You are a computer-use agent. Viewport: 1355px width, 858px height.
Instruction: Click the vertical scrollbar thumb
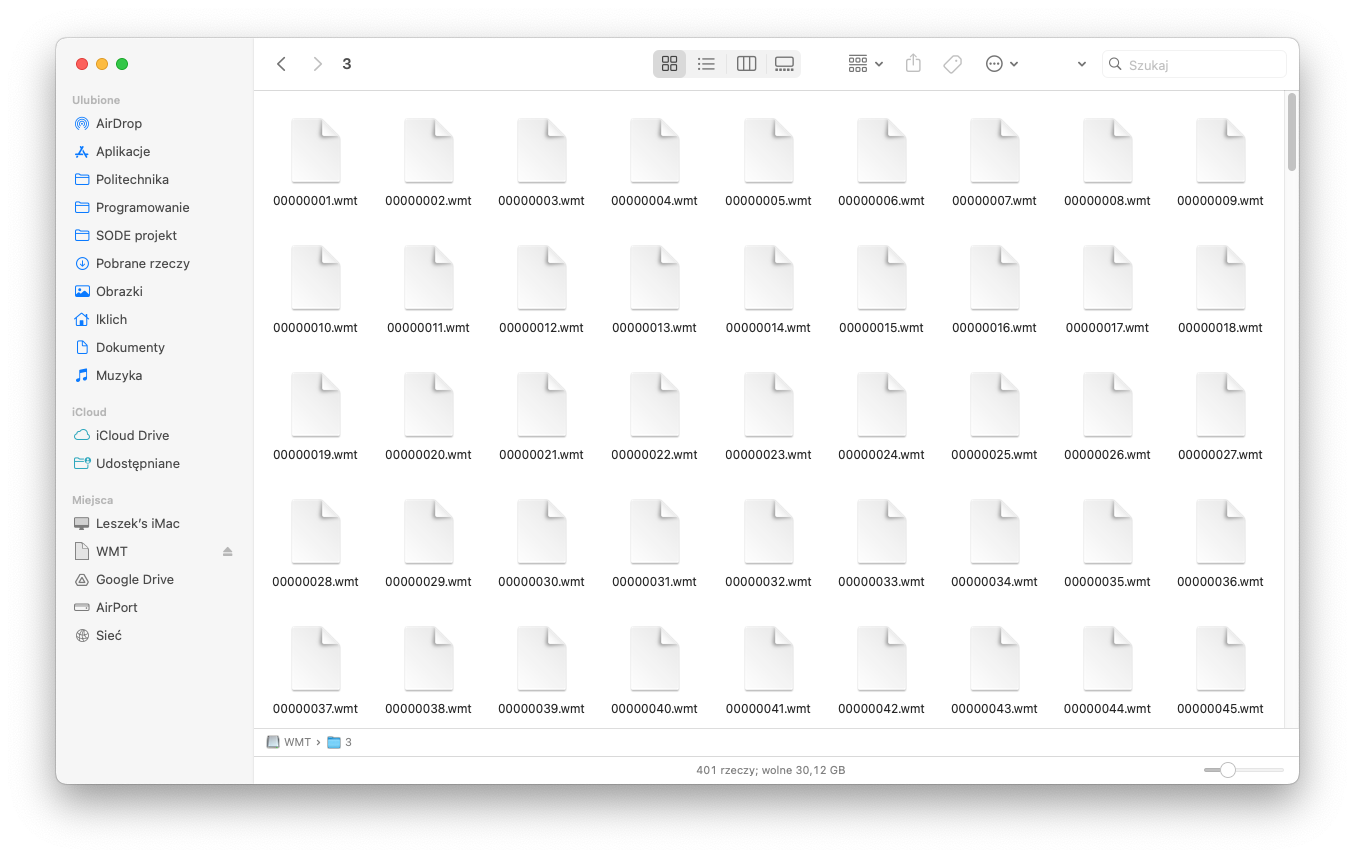pos(1292,131)
